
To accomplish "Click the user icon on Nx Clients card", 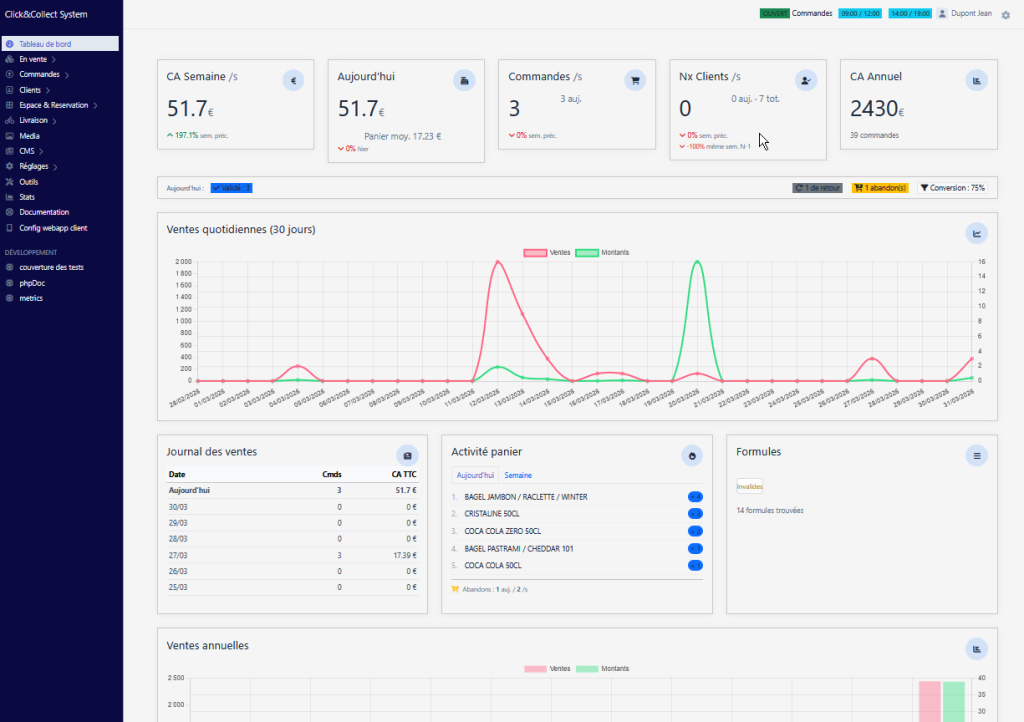I will [805, 81].
